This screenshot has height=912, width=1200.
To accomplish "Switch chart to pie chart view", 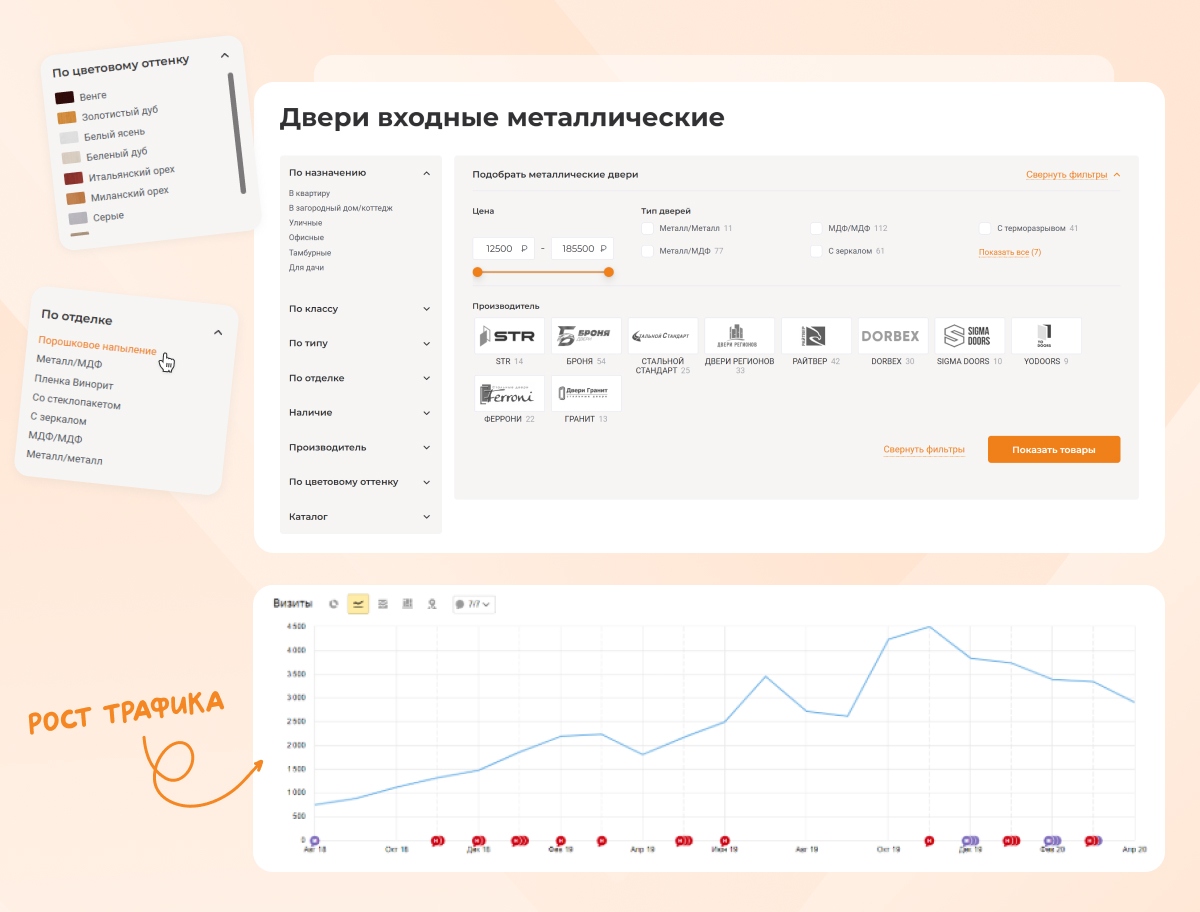I will [x=334, y=604].
